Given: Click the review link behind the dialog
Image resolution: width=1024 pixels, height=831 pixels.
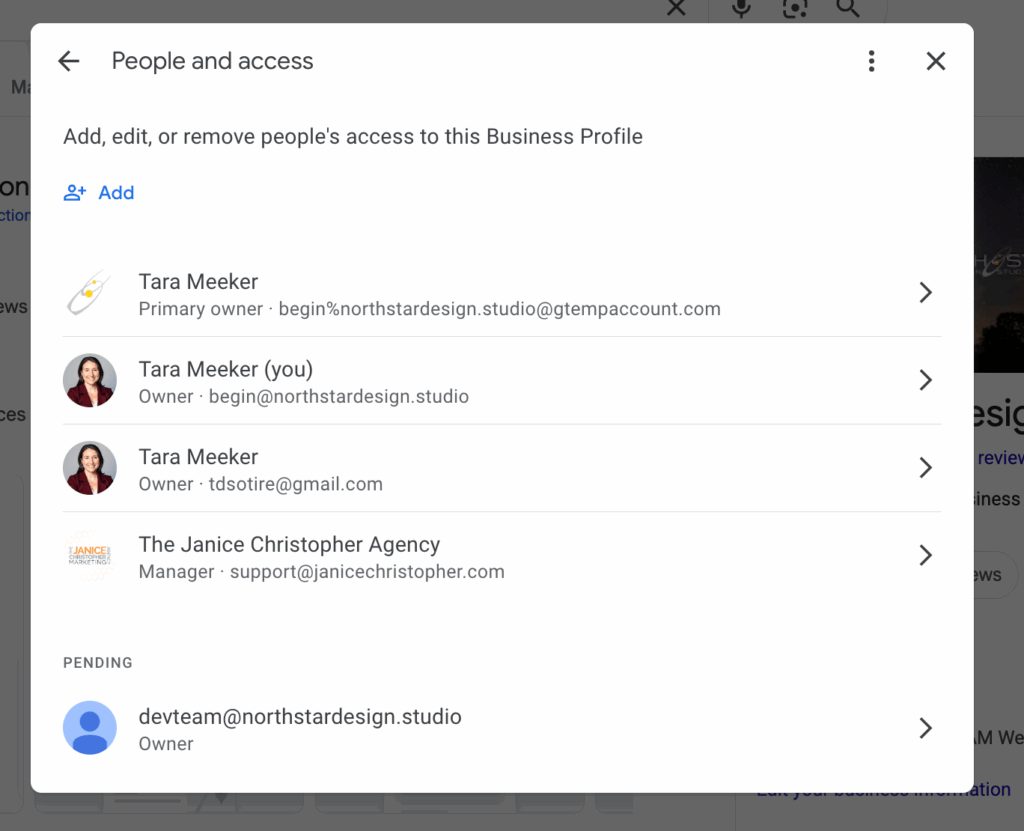Looking at the screenshot, I should click(x=1003, y=458).
